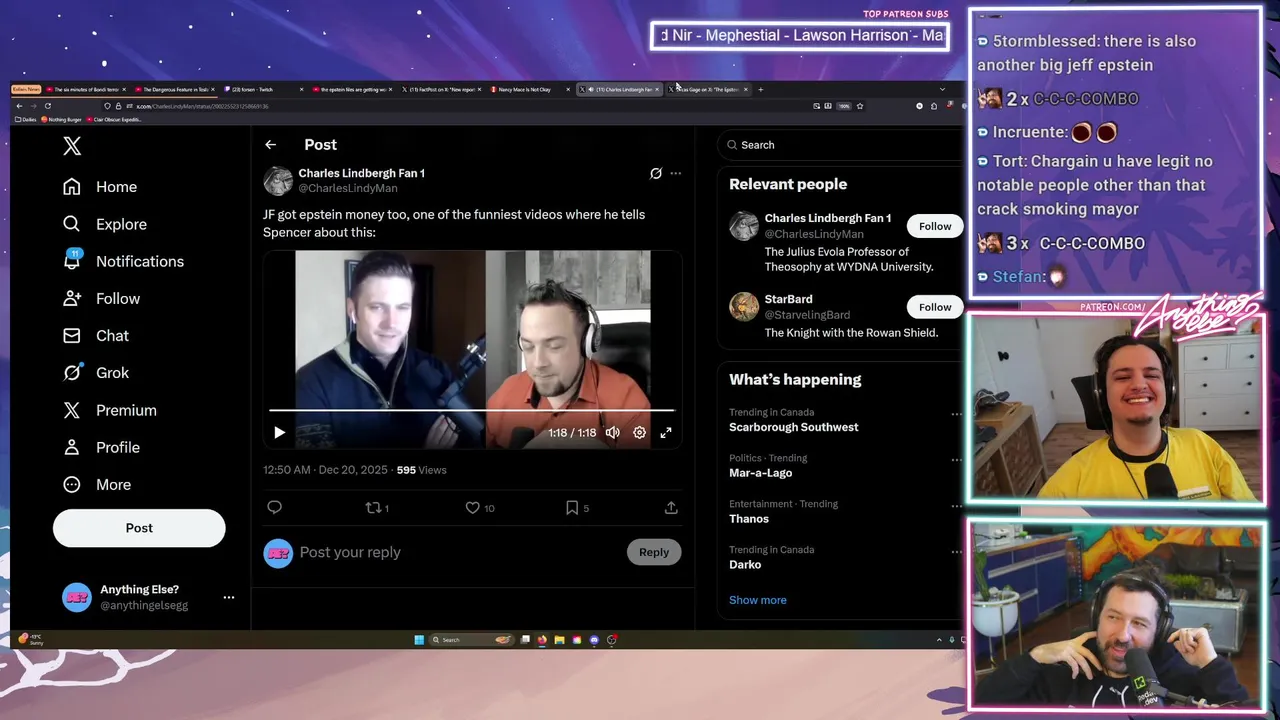The height and width of the screenshot is (720, 1280).
Task: Click Show more under What's happening
Action: pyautogui.click(x=758, y=600)
